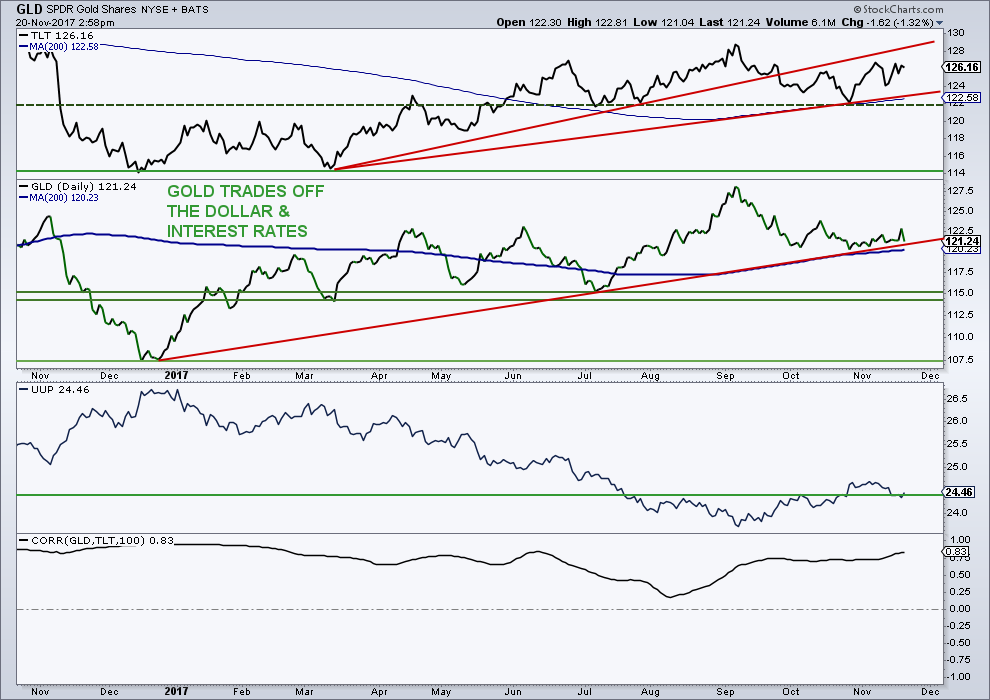The width and height of the screenshot is (990, 700).
Task: Click the Sep label under the GLD panel
Action: click(725, 376)
